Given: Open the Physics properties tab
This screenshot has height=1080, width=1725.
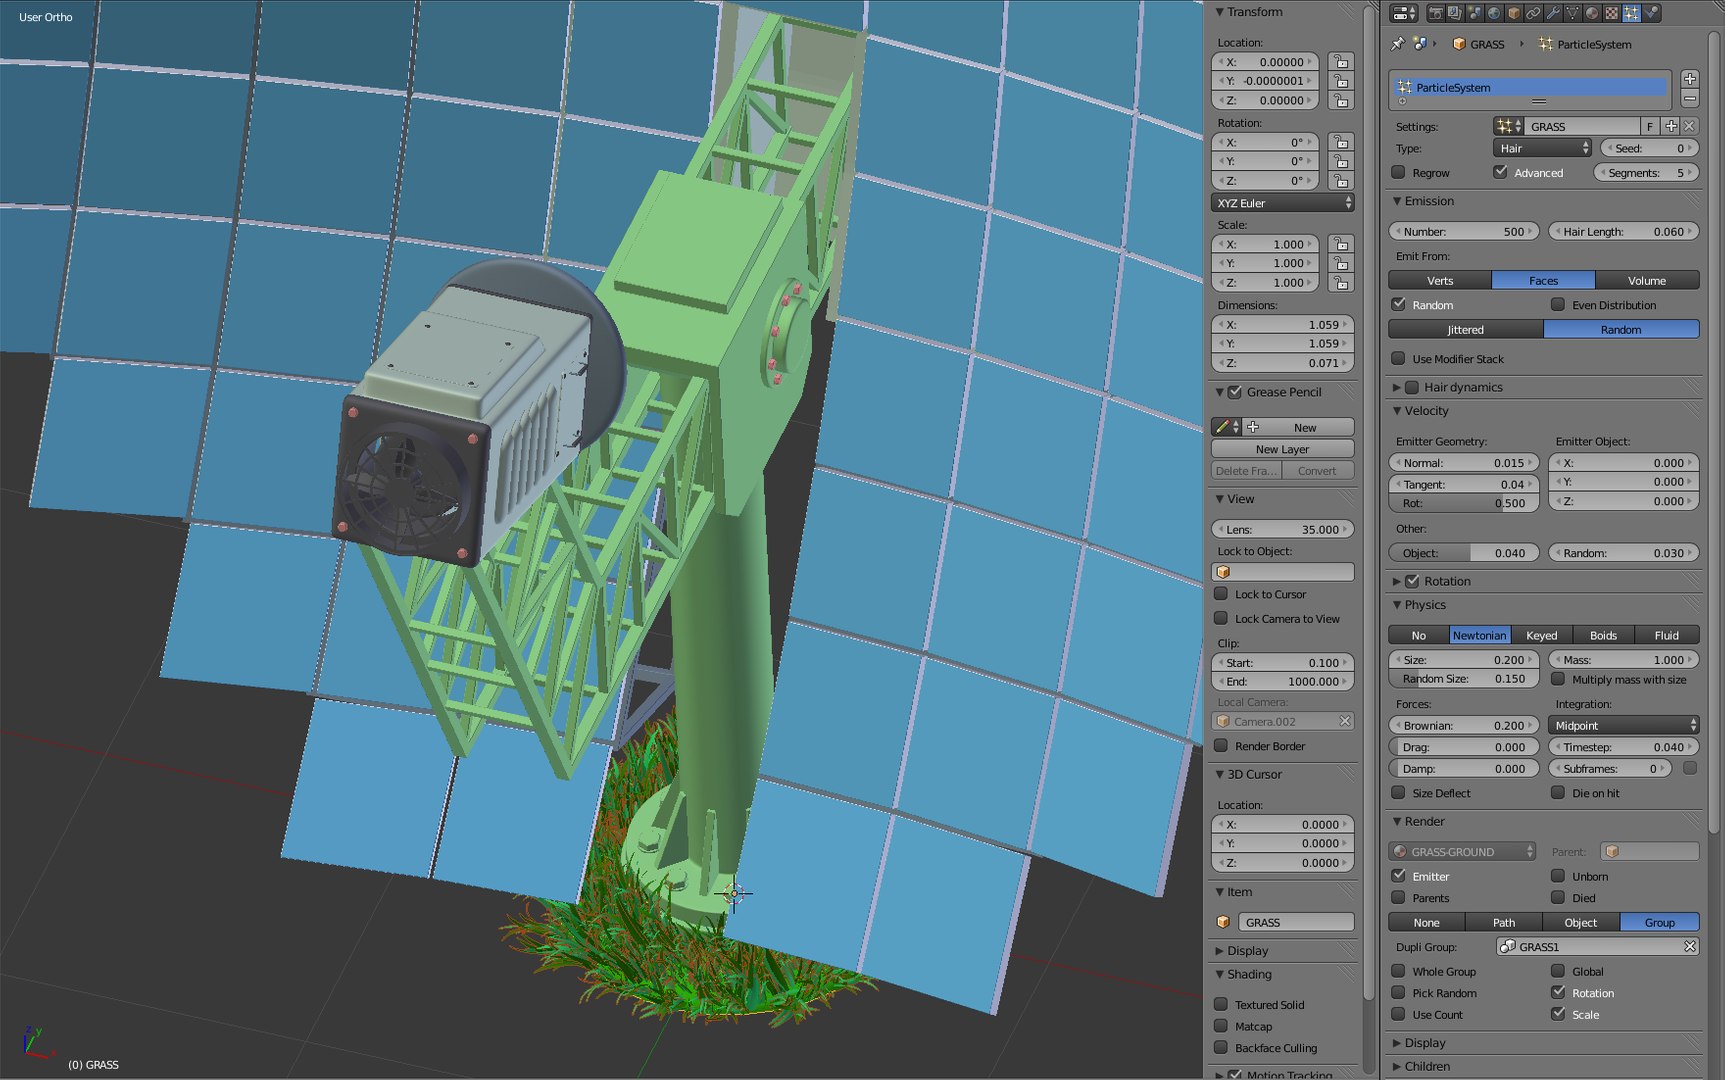Looking at the screenshot, I should point(1651,13).
